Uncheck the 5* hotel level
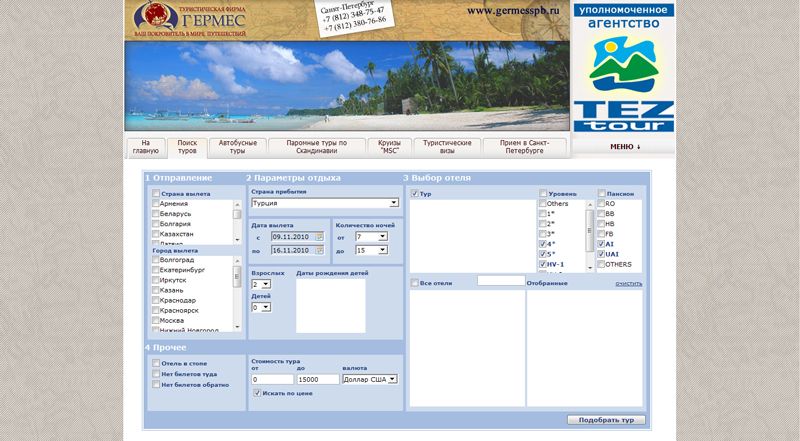 tap(543, 254)
